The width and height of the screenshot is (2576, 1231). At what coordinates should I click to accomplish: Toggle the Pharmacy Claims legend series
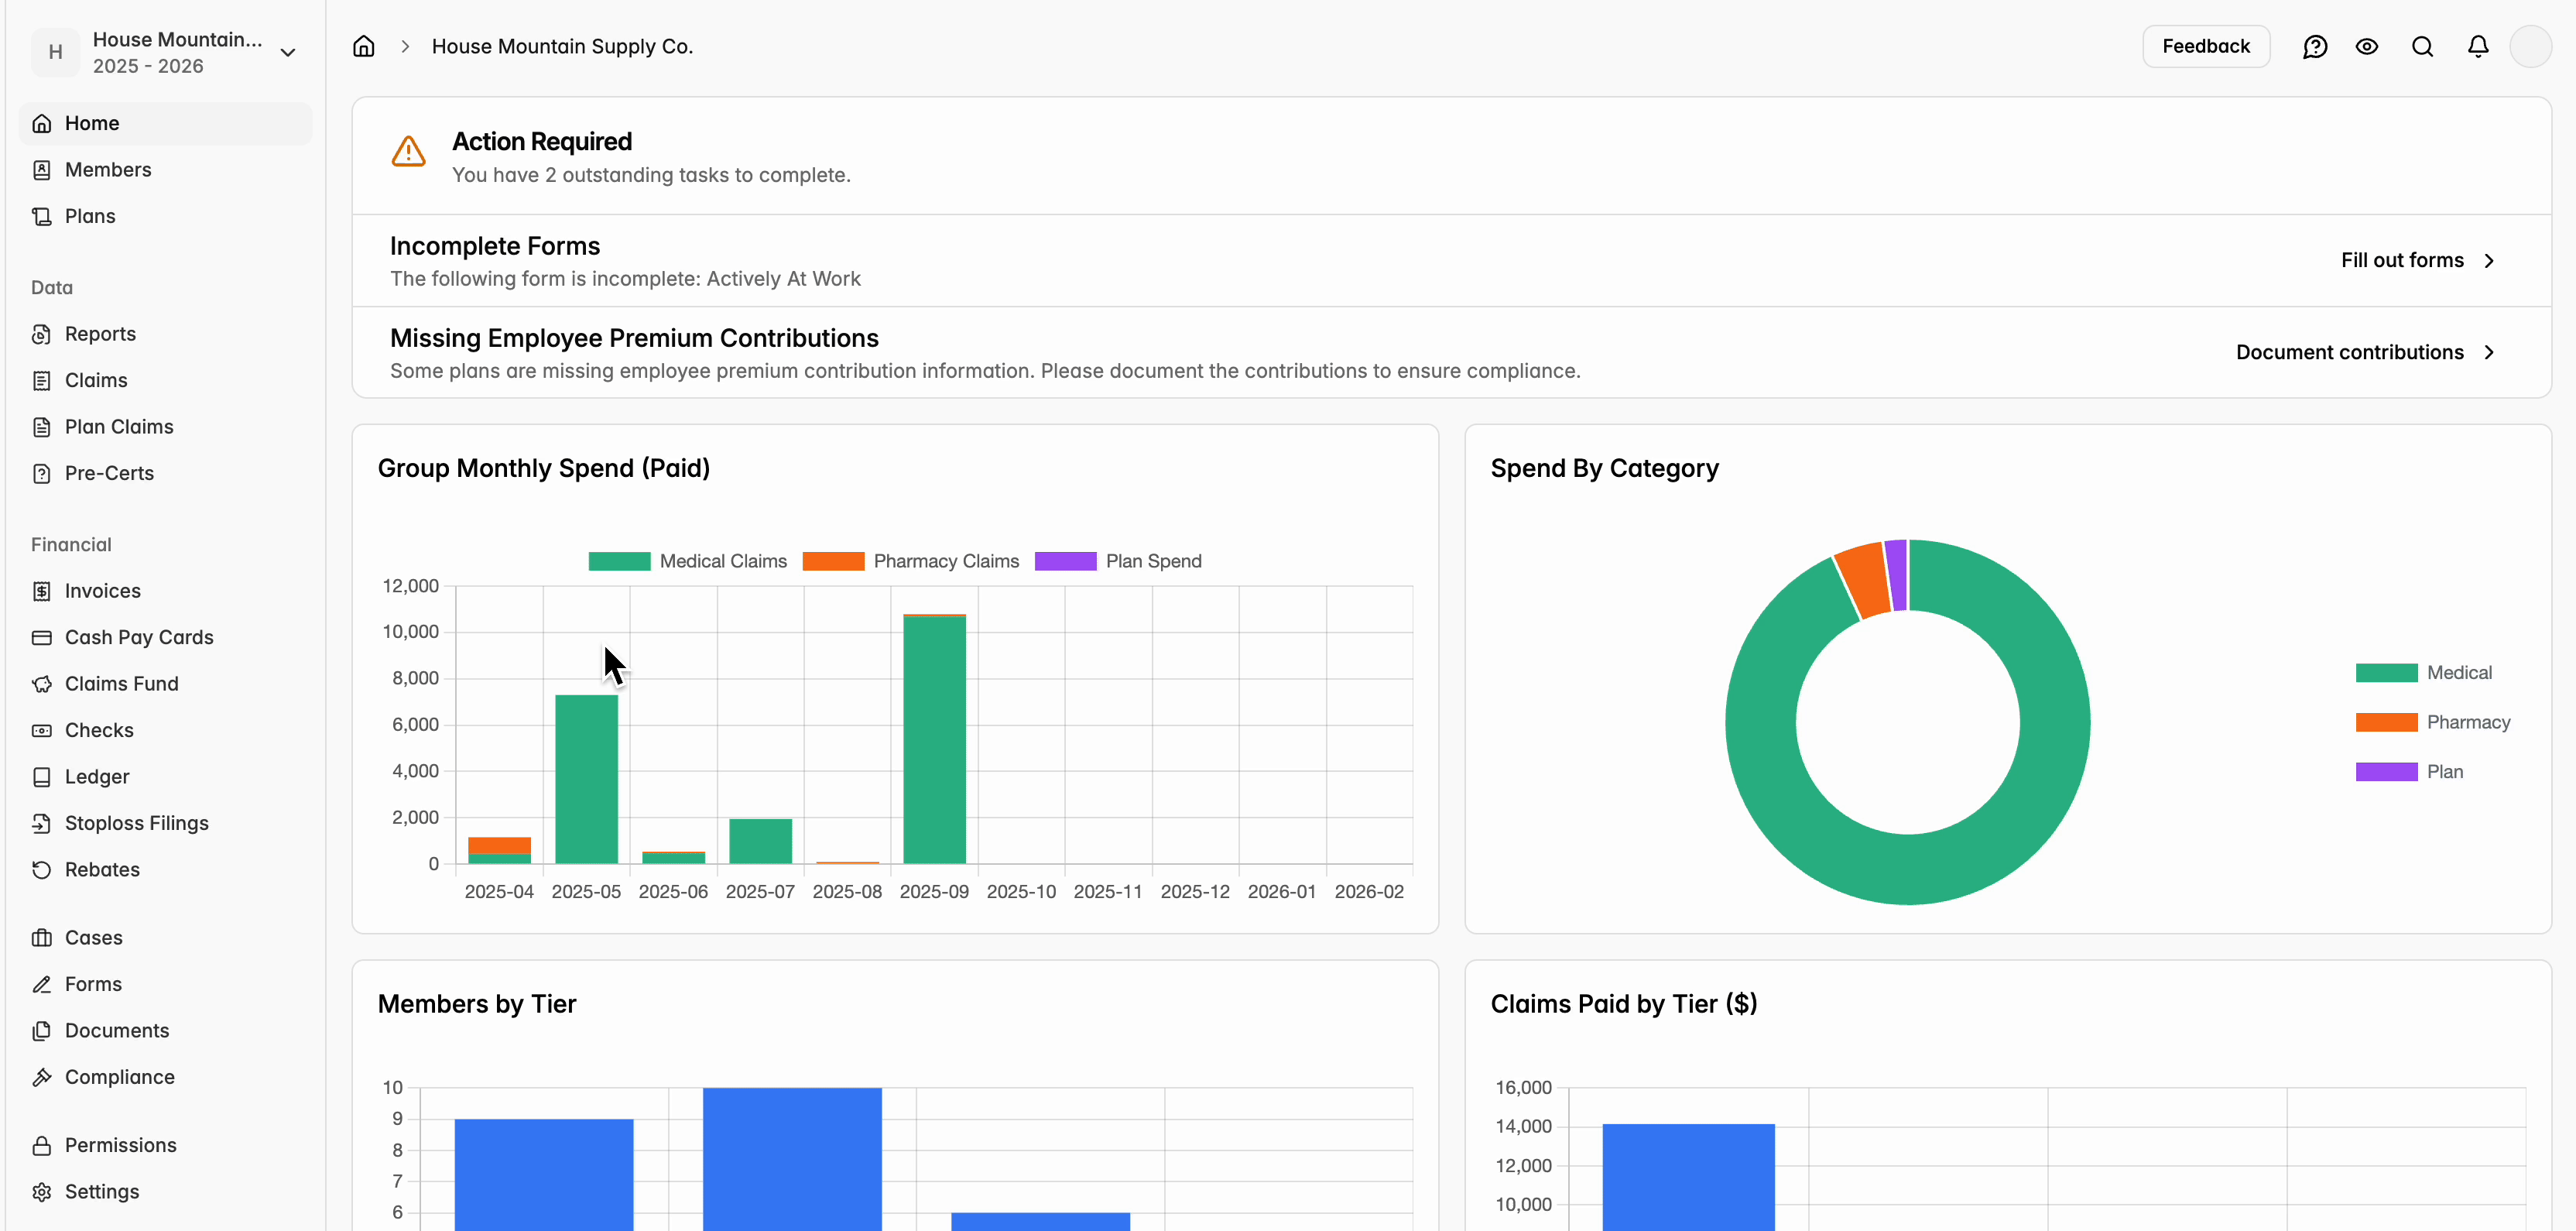pyautogui.click(x=910, y=561)
